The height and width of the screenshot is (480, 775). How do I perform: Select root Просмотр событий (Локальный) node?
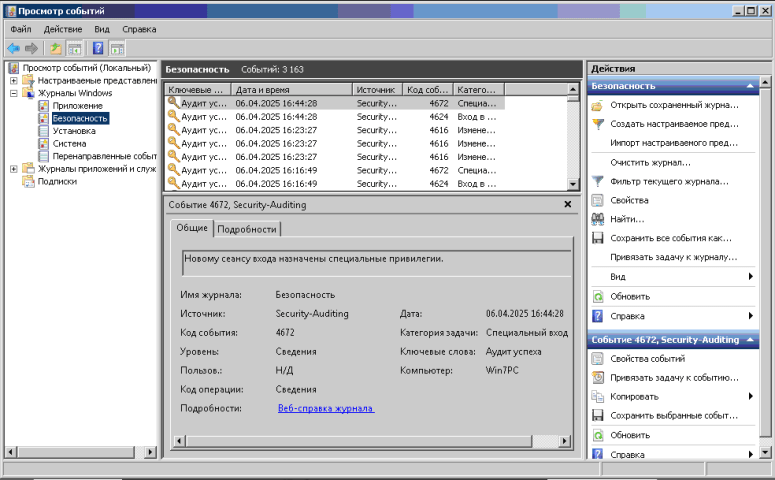[x=86, y=68]
